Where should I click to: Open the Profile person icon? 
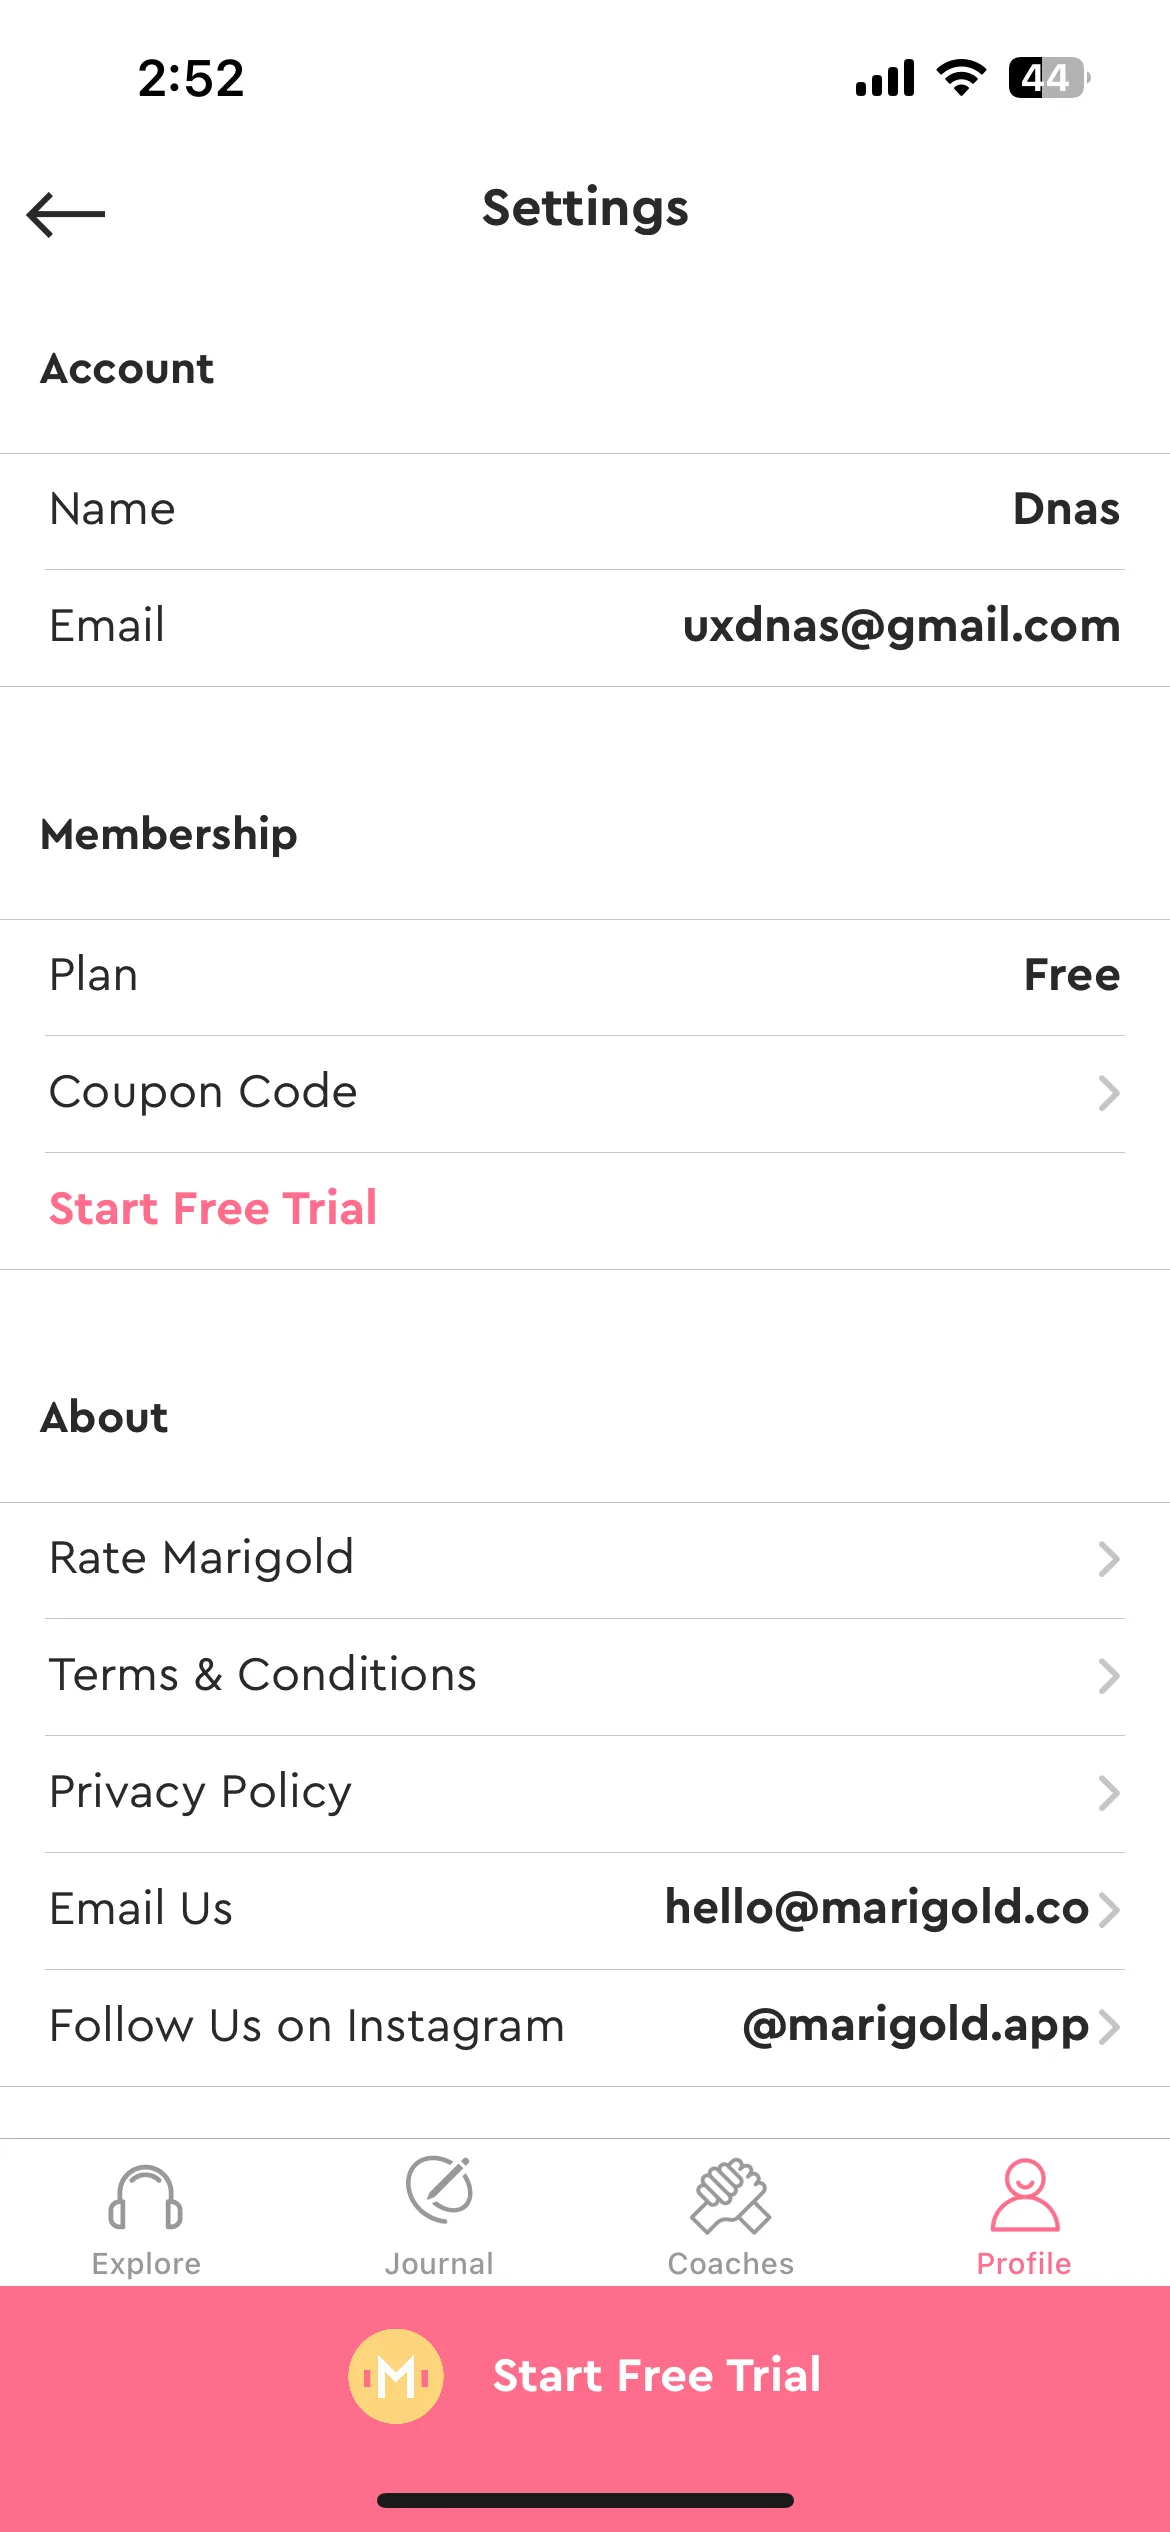(x=1024, y=2195)
